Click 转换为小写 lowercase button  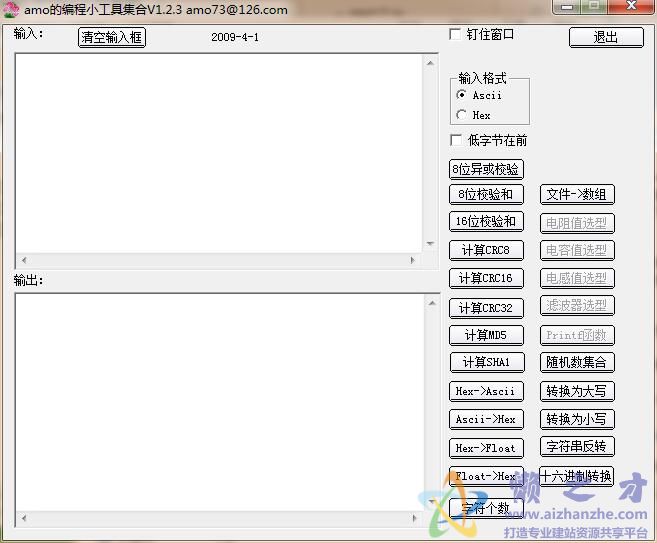coord(577,419)
